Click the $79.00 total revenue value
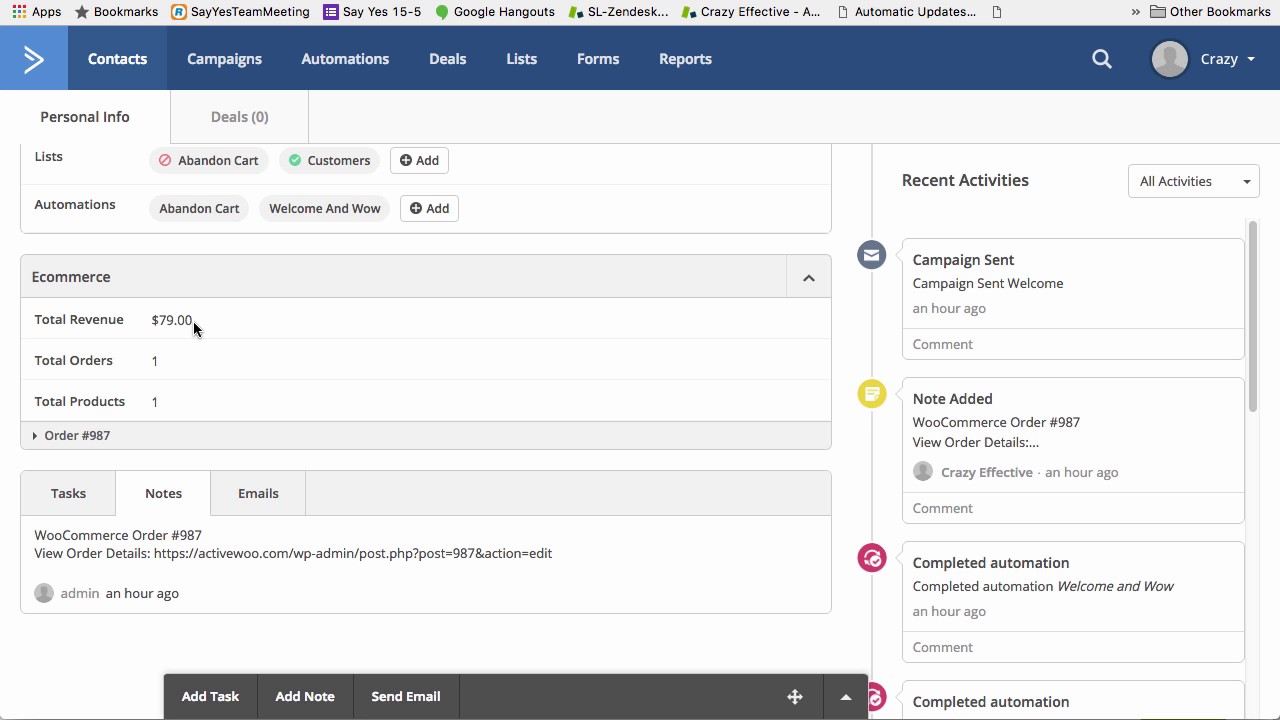The image size is (1280, 720). coord(172,320)
